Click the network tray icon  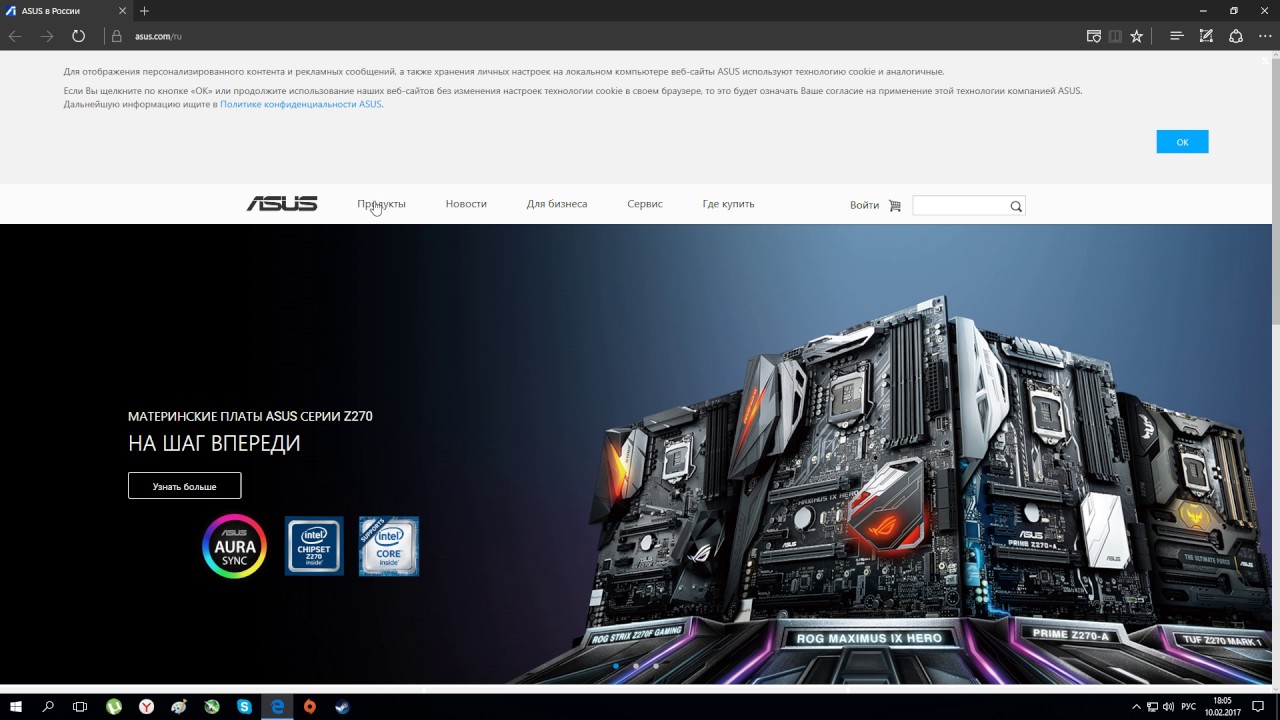point(1152,707)
